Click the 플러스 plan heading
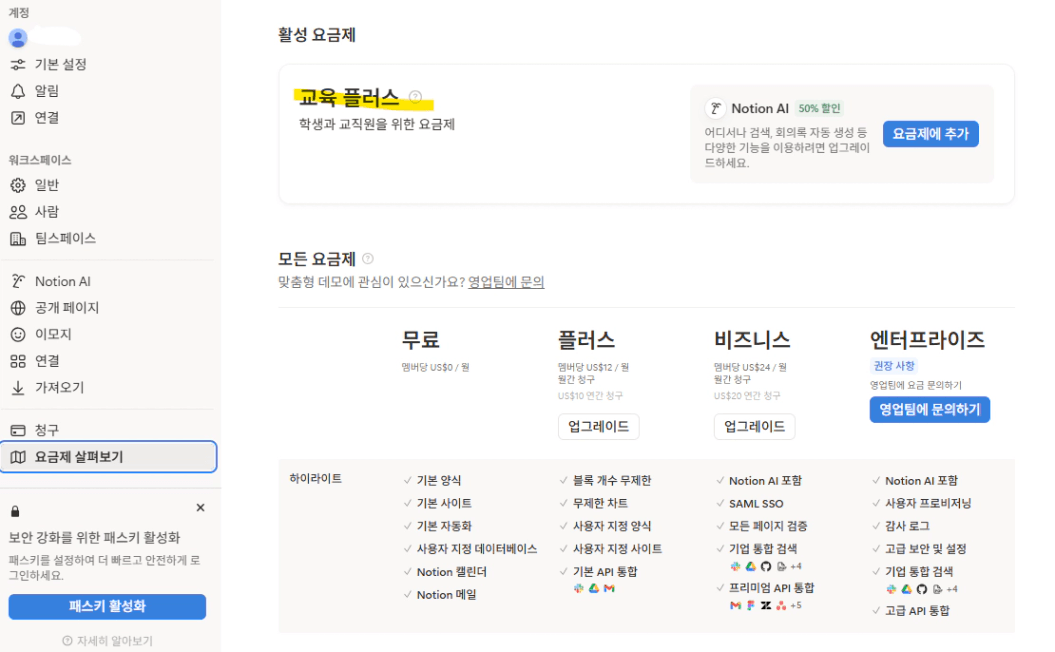This screenshot has height=652, width=1055. [x=586, y=340]
